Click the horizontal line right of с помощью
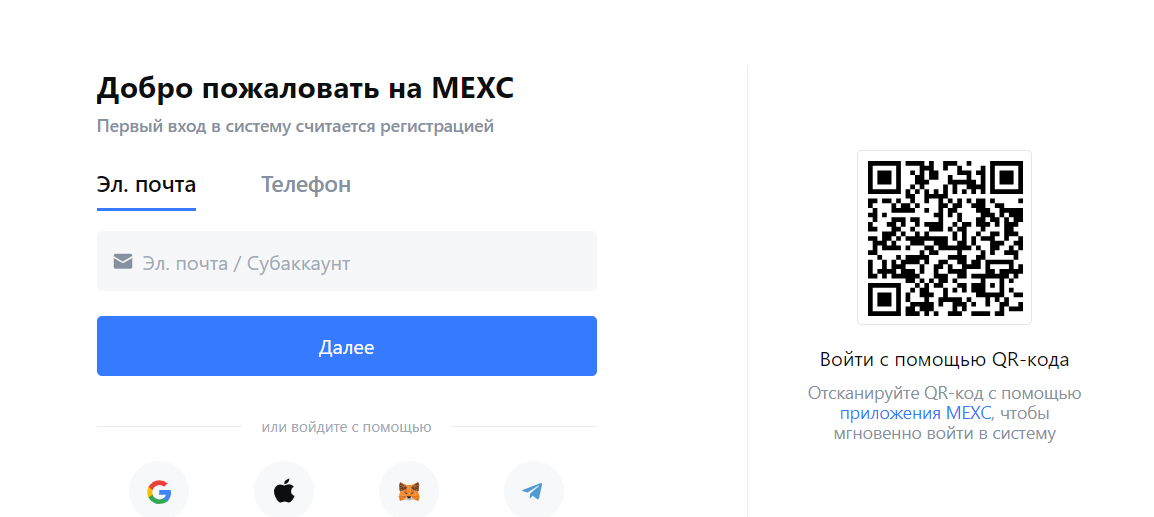Viewport: 1154px width, 517px height. 524,426
